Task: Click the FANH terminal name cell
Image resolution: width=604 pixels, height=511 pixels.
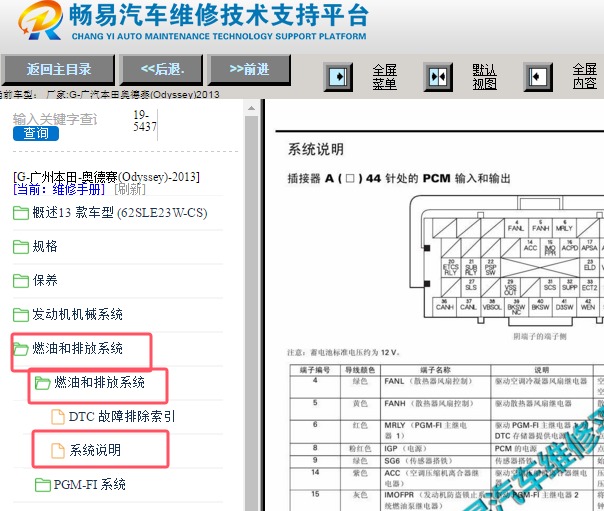Action: 435,409
